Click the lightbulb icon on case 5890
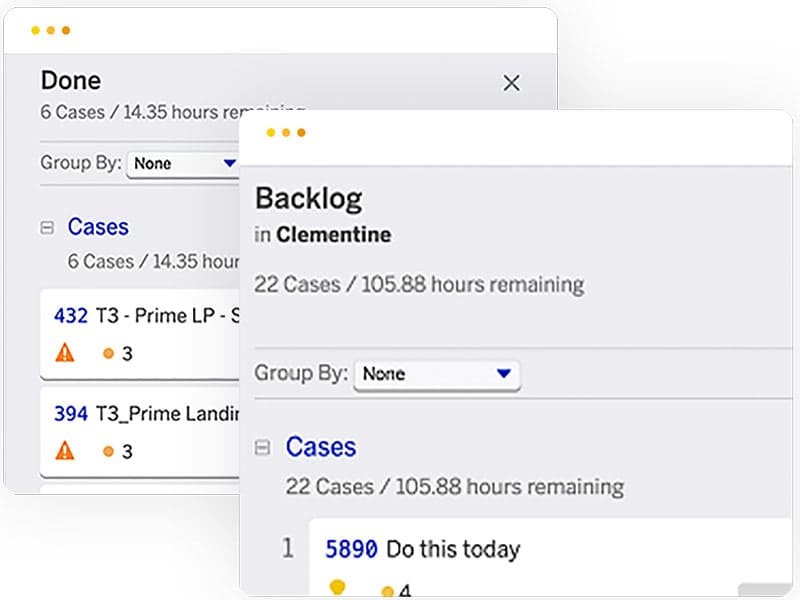800x600 pixels. 337,587
